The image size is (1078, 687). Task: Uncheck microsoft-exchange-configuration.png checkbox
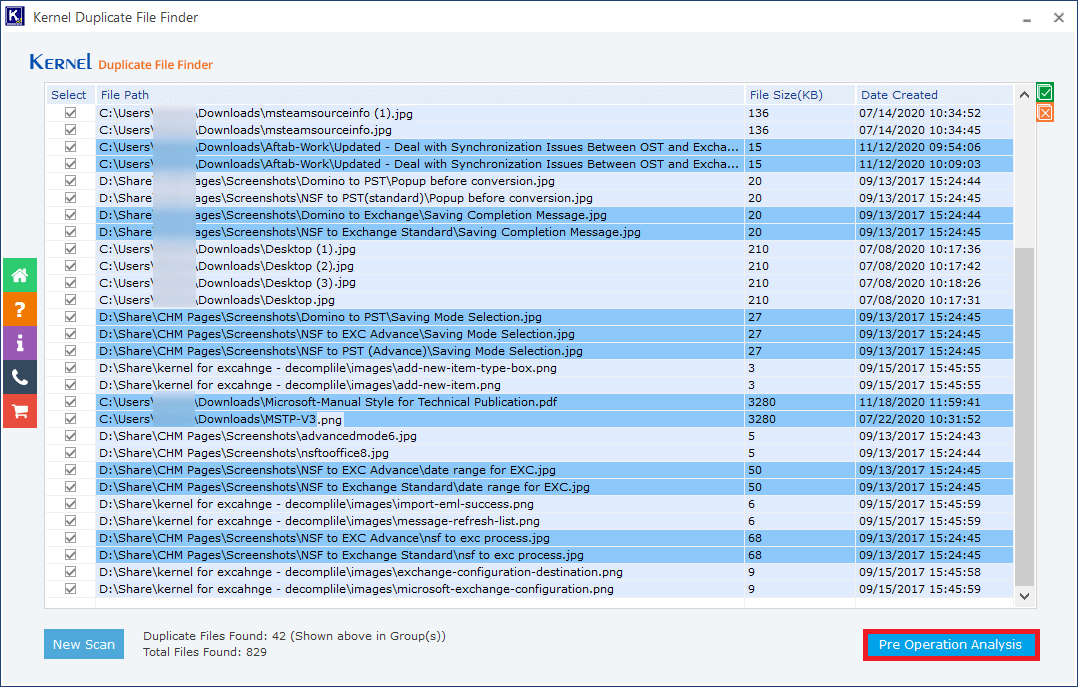(70, 589)
